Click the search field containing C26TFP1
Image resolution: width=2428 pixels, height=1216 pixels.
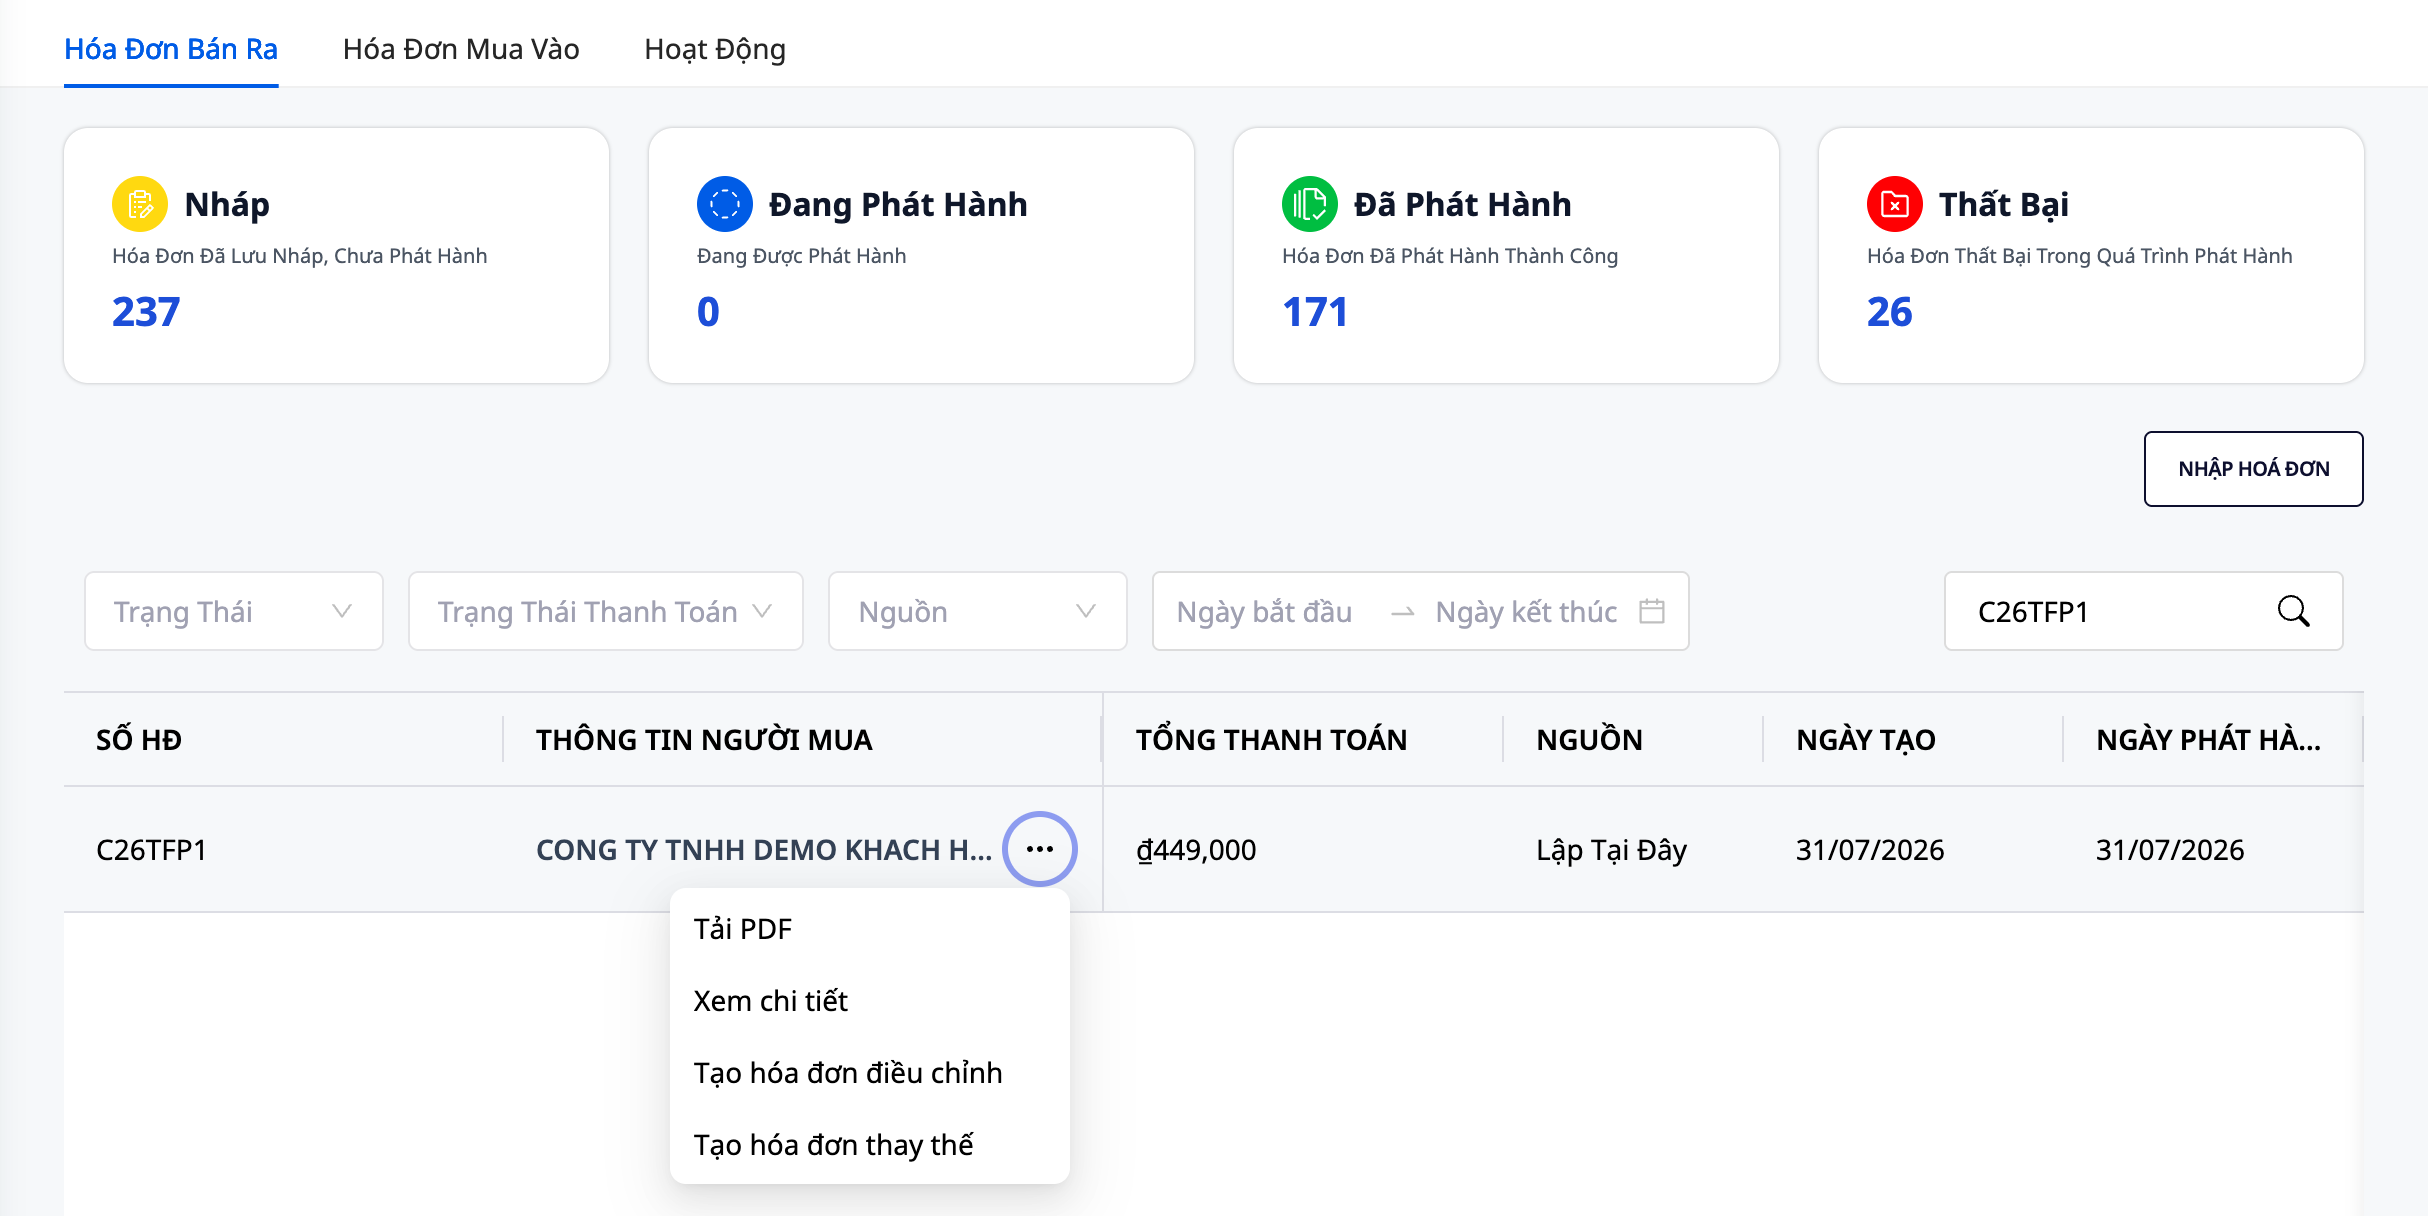2144,611
